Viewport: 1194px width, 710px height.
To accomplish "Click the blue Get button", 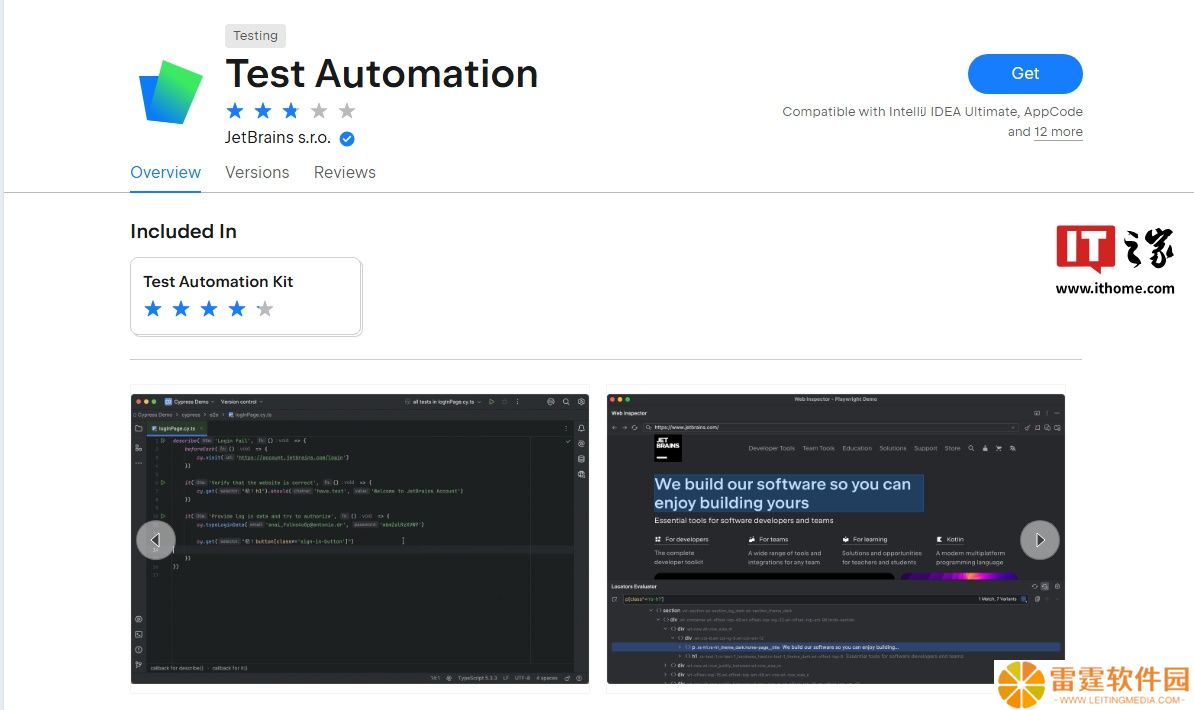I will click(1025, 74).
